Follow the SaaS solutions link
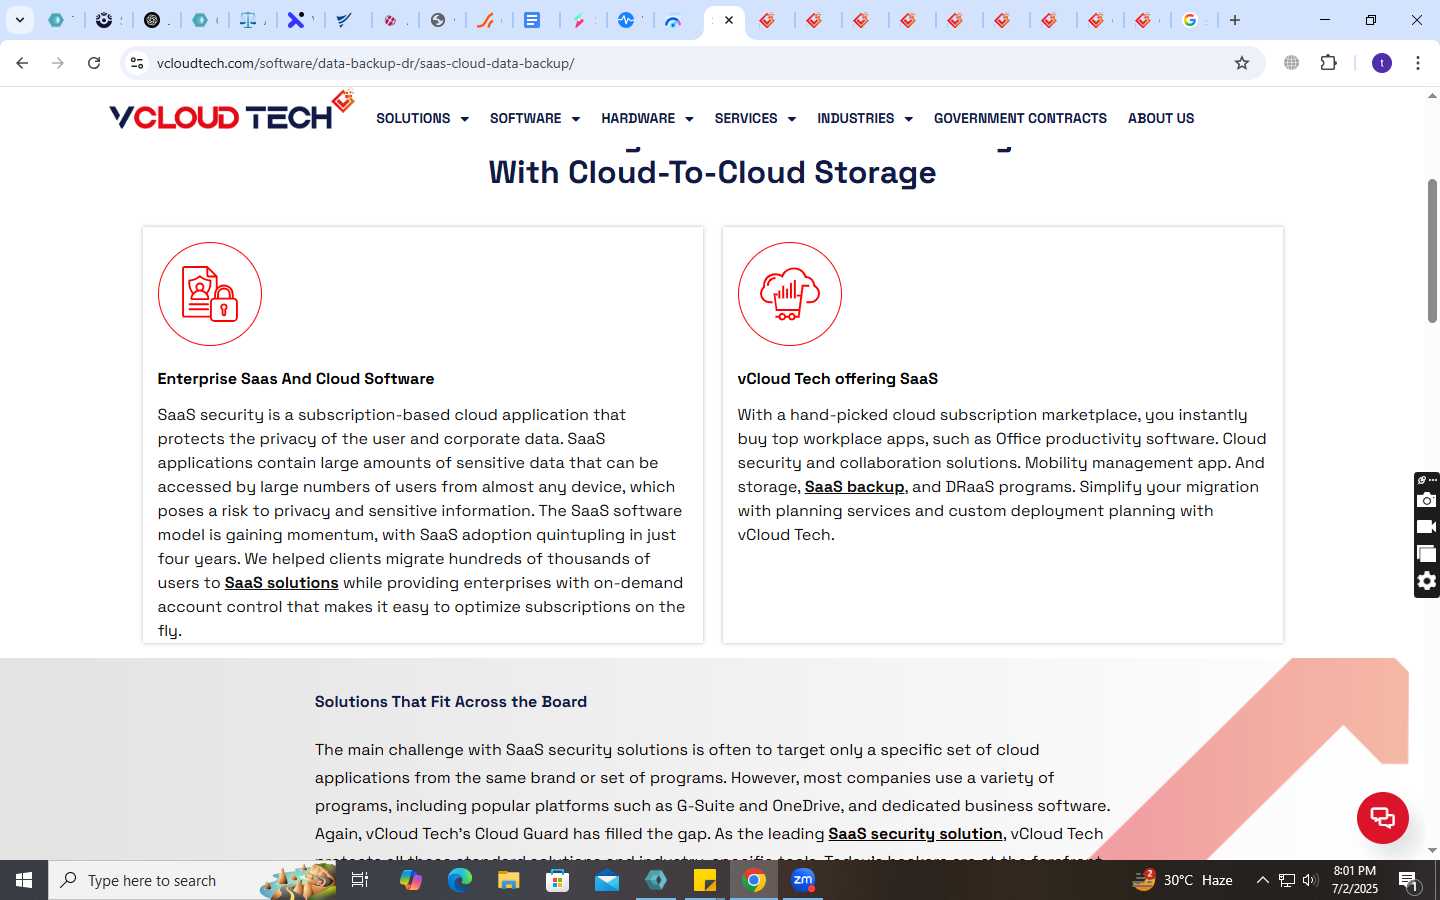 (282, 582)
